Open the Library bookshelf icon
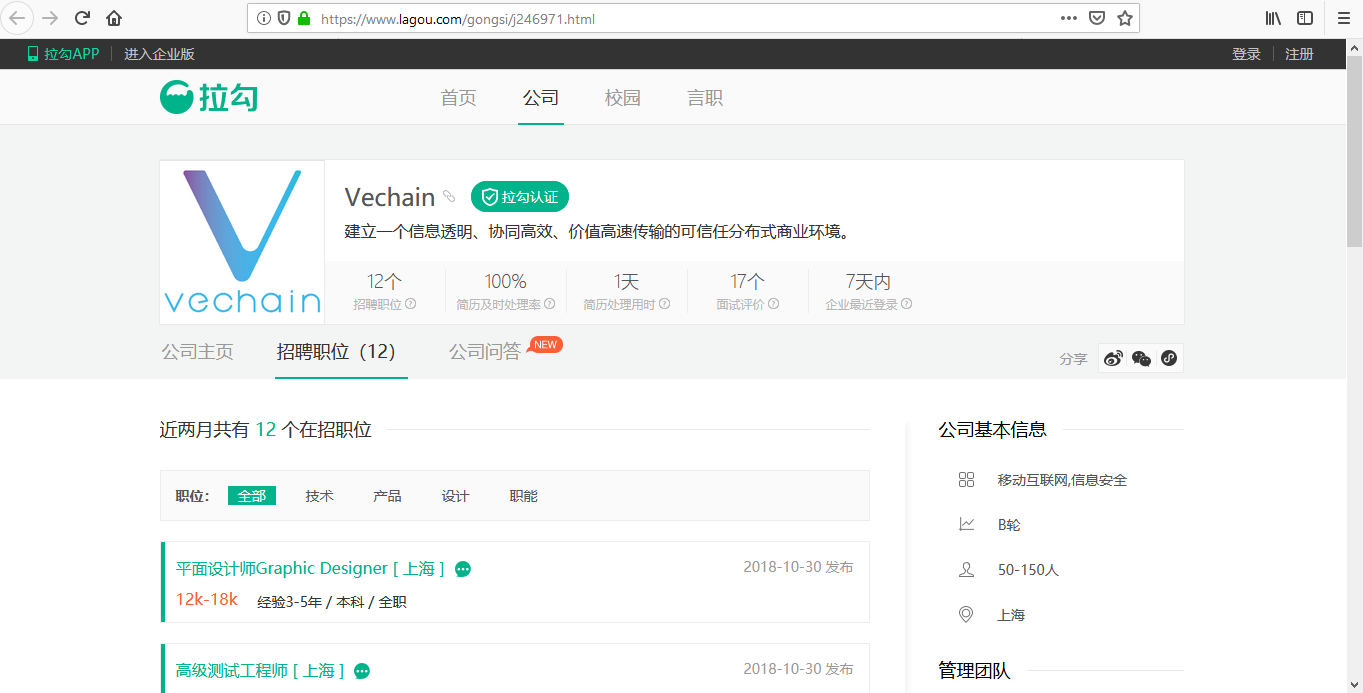 tap(1274, 18)
